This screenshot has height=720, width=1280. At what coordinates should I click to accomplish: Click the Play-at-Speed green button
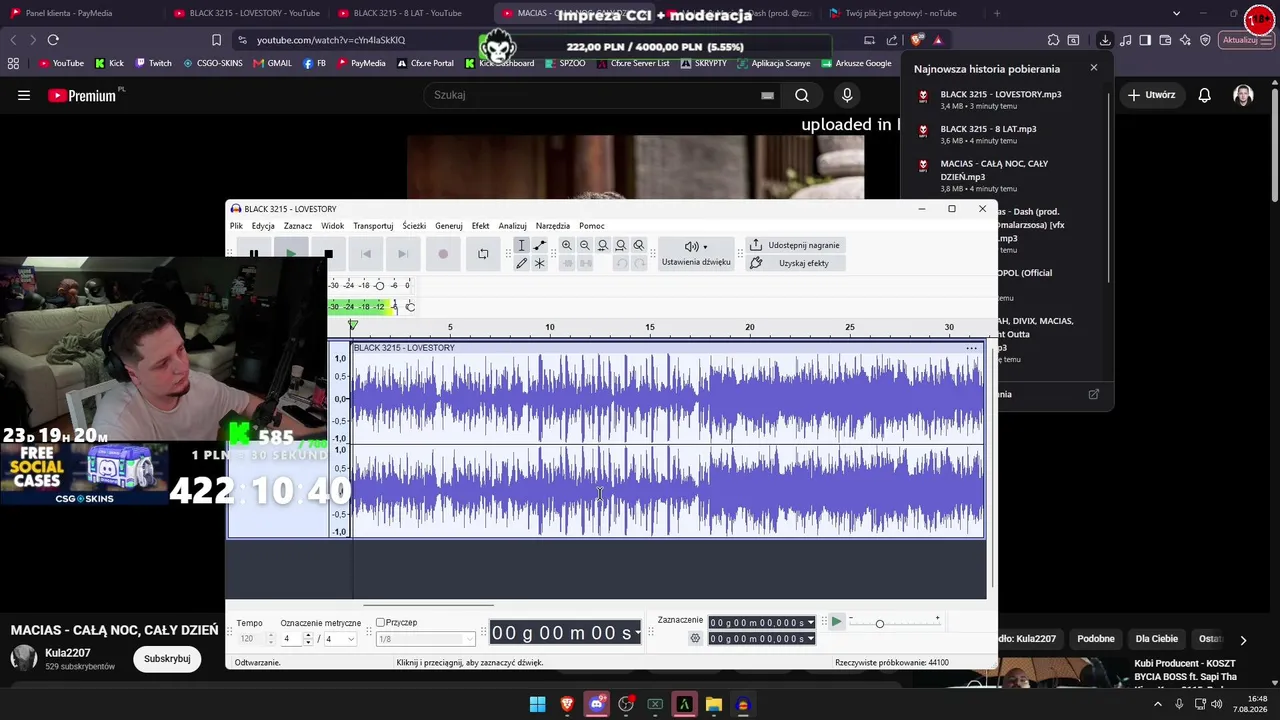pyautogui.click(x=837, y=622)
